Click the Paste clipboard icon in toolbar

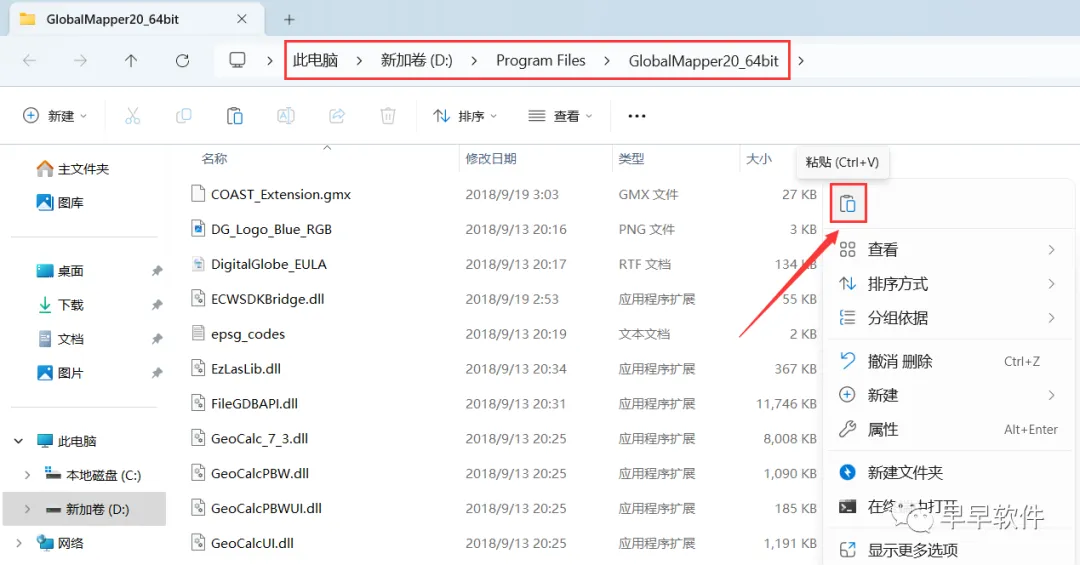point(234,116)
